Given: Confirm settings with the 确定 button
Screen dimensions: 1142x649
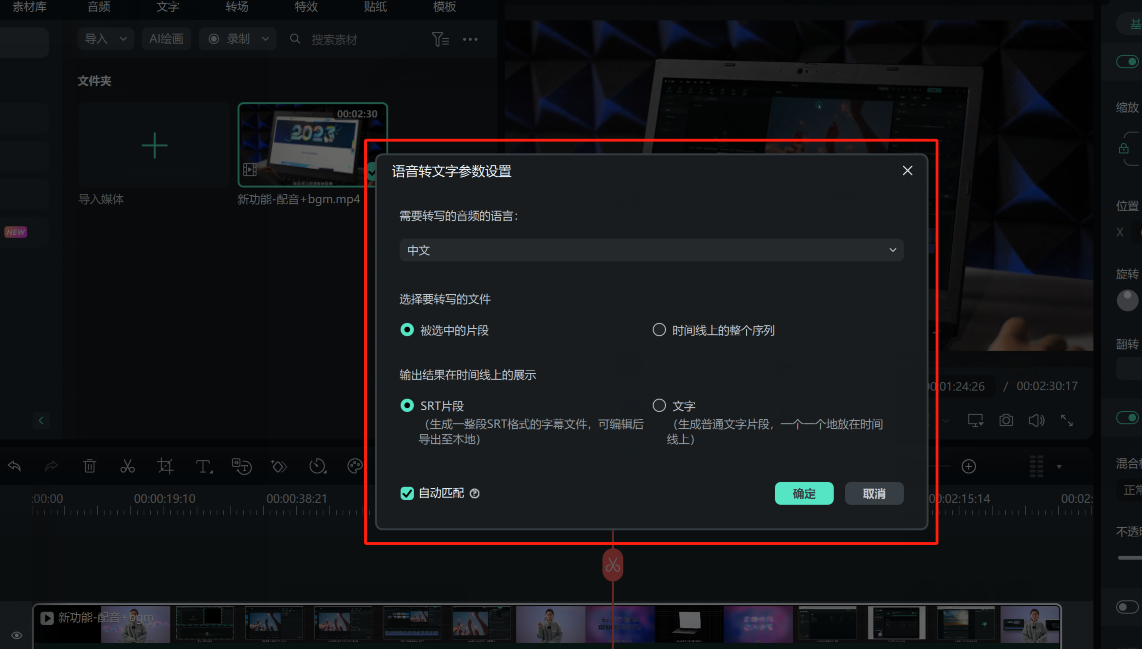Looking at the screenshot, I should coord(804,493).
